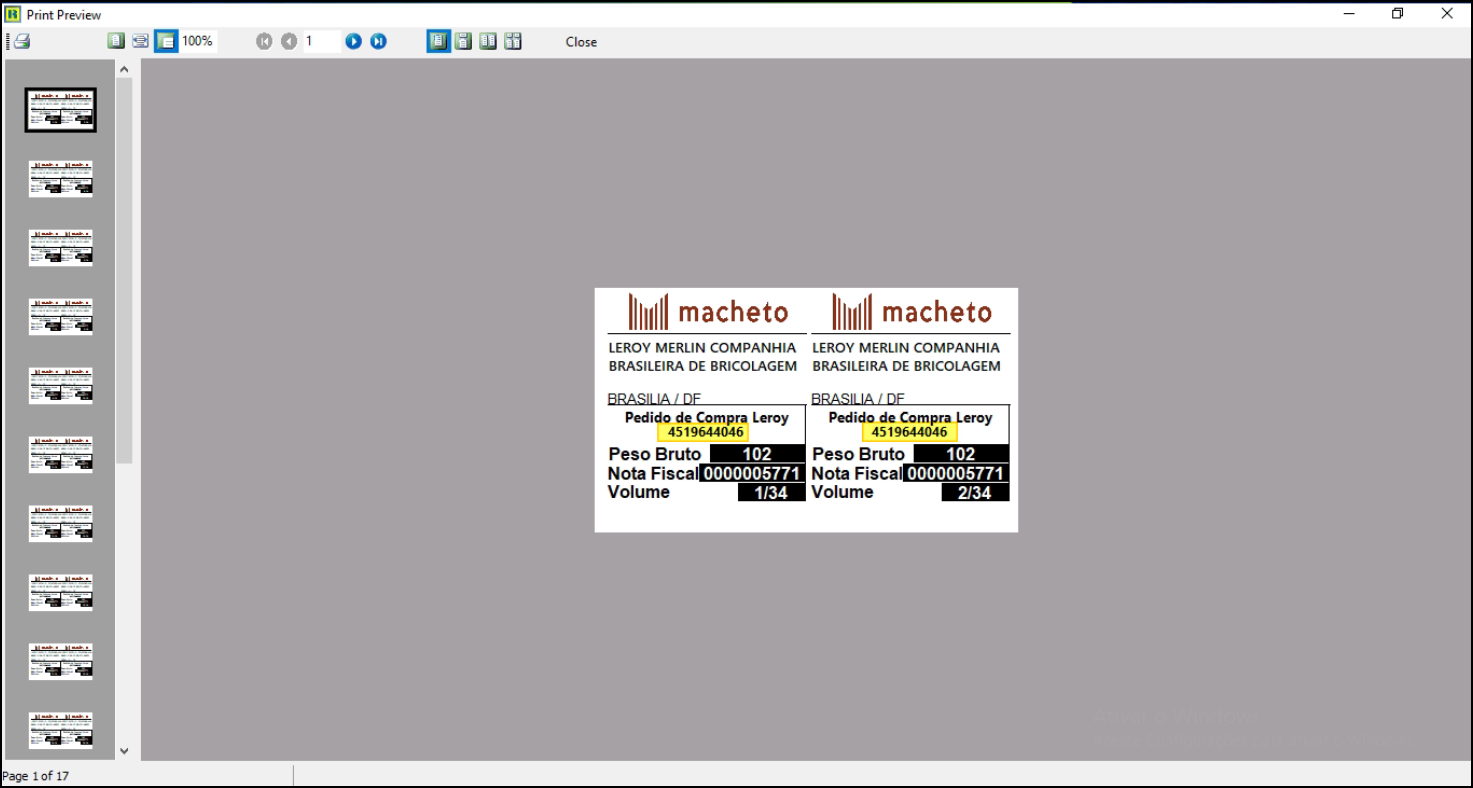Open the second page thumbnail
Viewport: 1473px width, 788px height.
(61, 179)
